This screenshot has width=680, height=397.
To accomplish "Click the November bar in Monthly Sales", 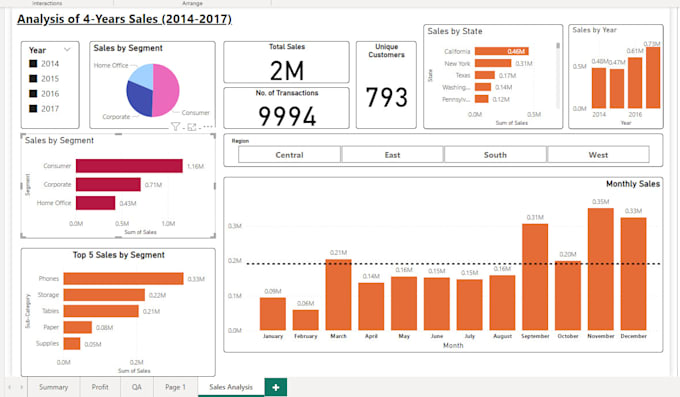I will [601, 269].
